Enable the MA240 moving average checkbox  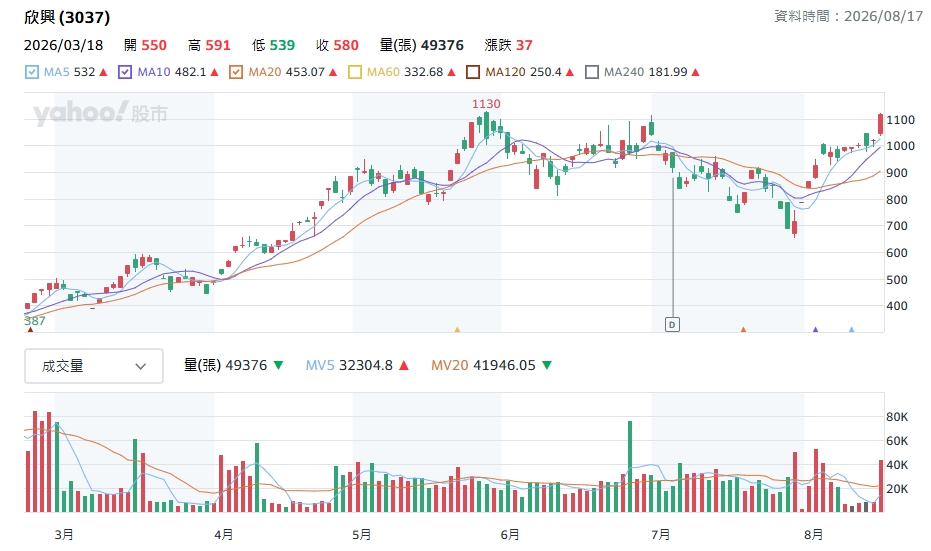[x=591, y=72]
